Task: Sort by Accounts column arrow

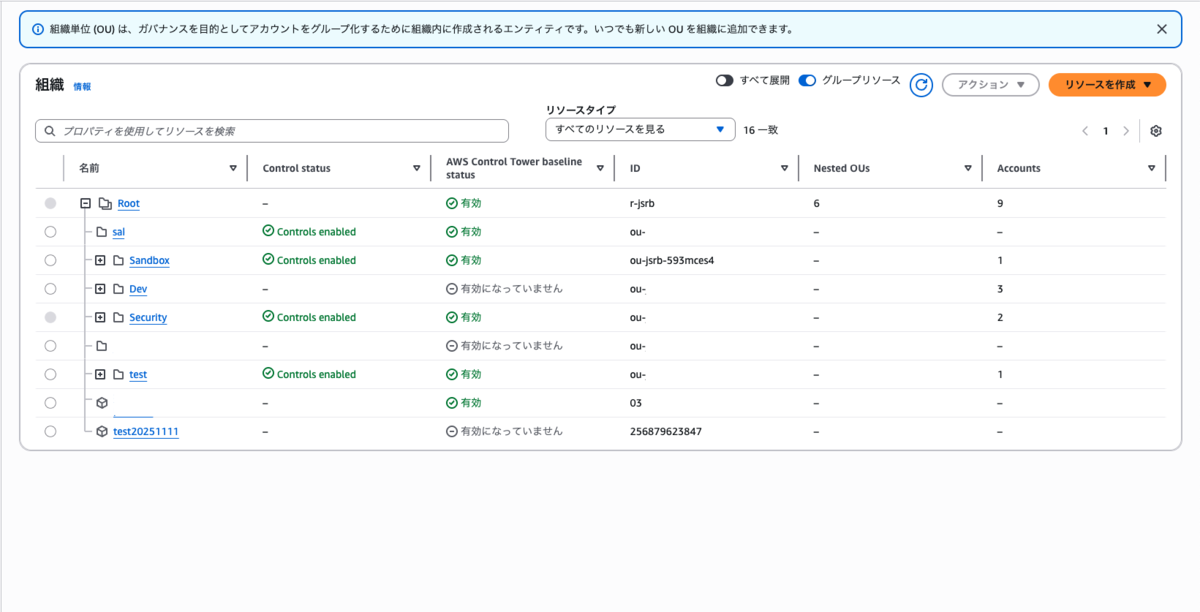Action: click(1152, 168)
